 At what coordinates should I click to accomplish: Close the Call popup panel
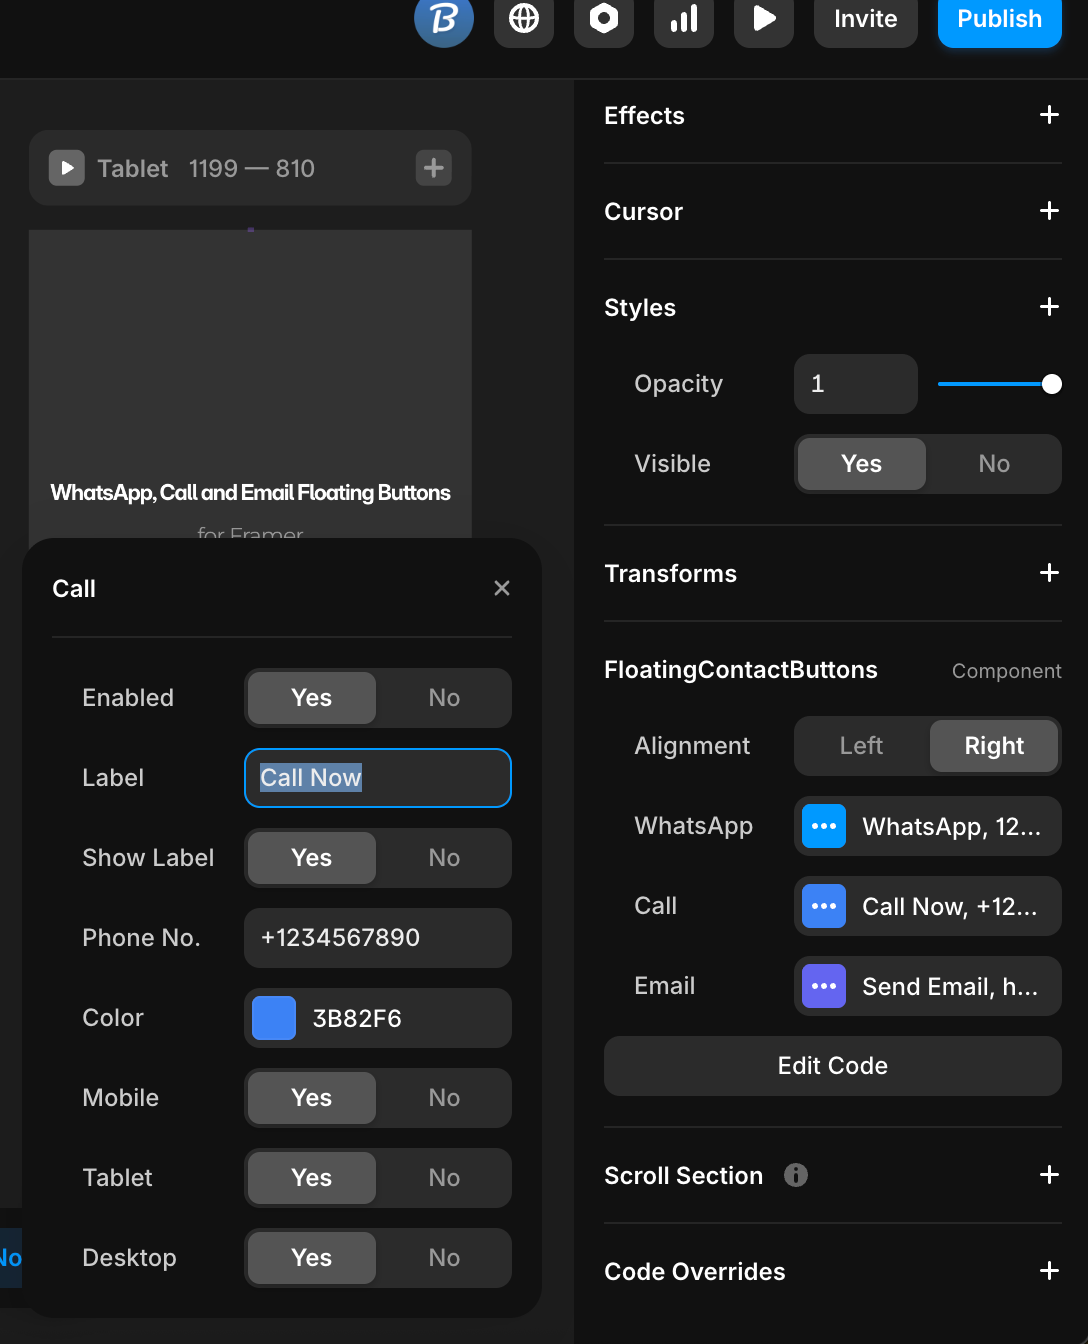coord(502,588)
